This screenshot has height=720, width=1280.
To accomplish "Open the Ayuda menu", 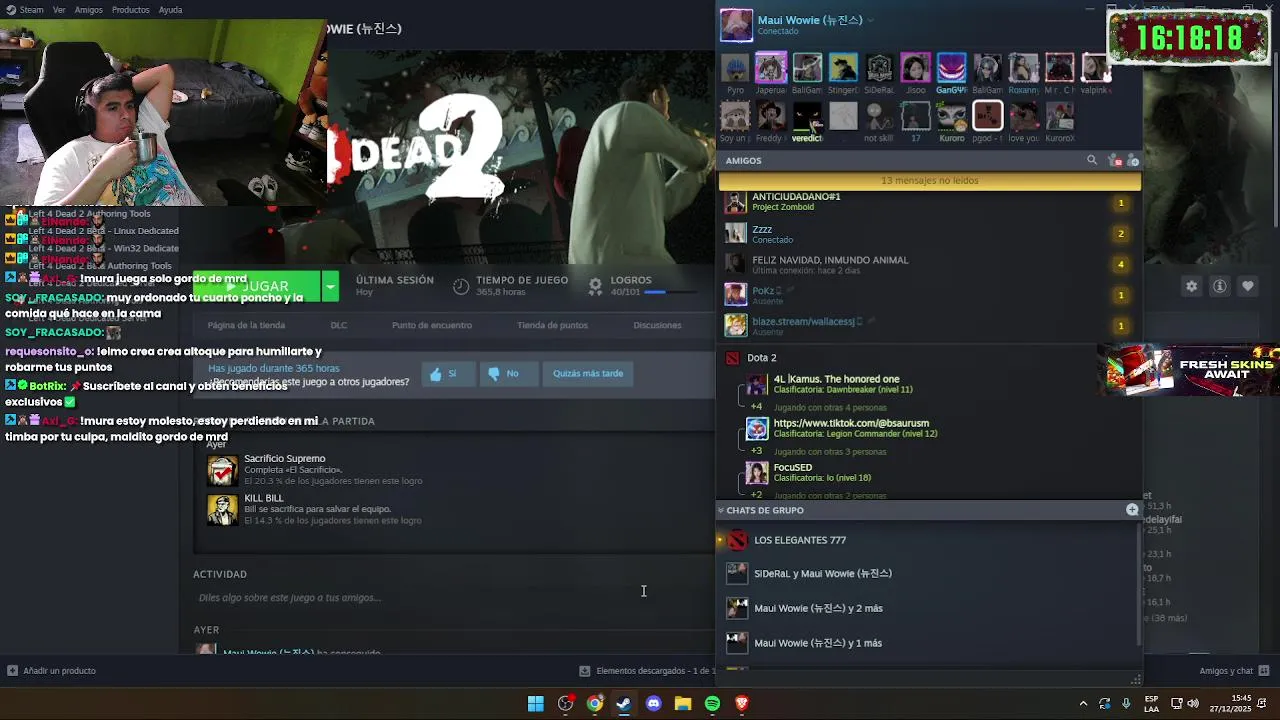I will coord(170,10).
